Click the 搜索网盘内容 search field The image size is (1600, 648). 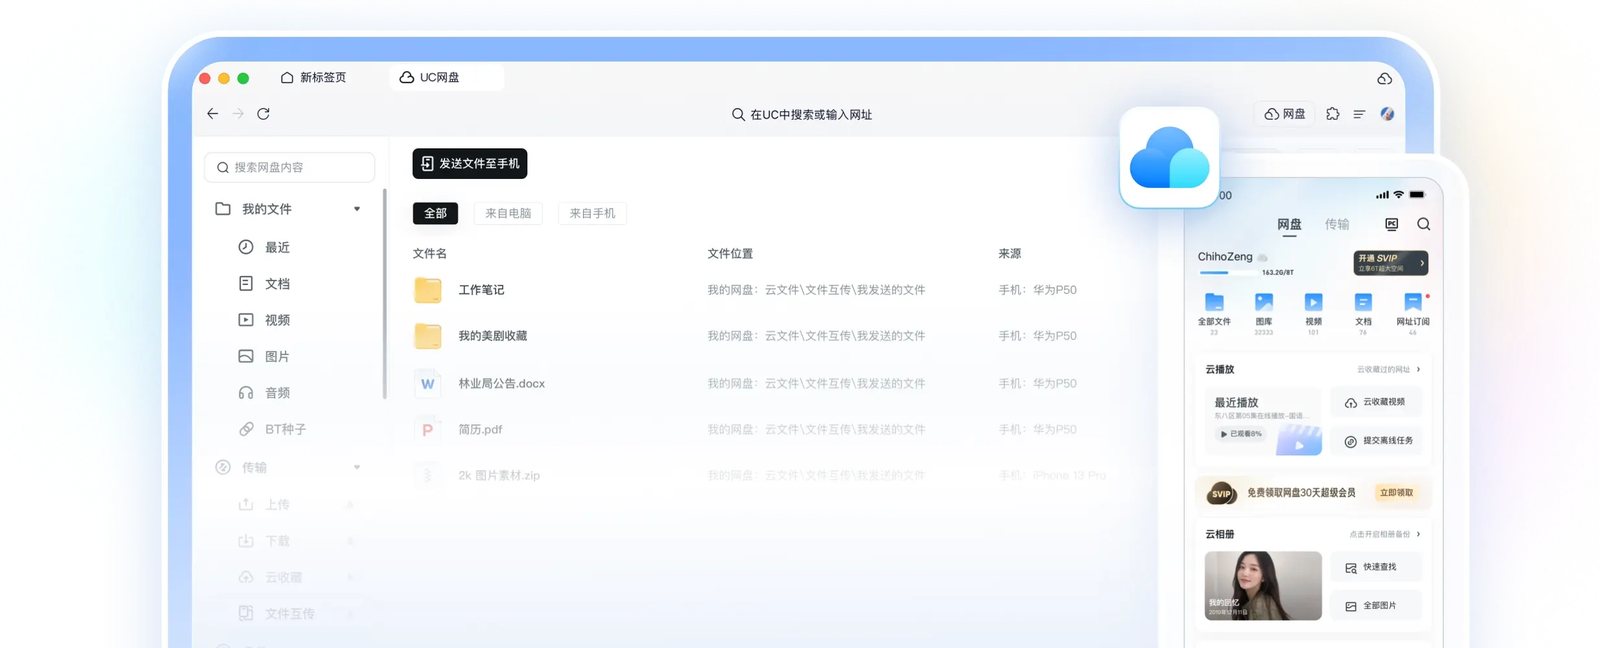[x=290, y=167]
